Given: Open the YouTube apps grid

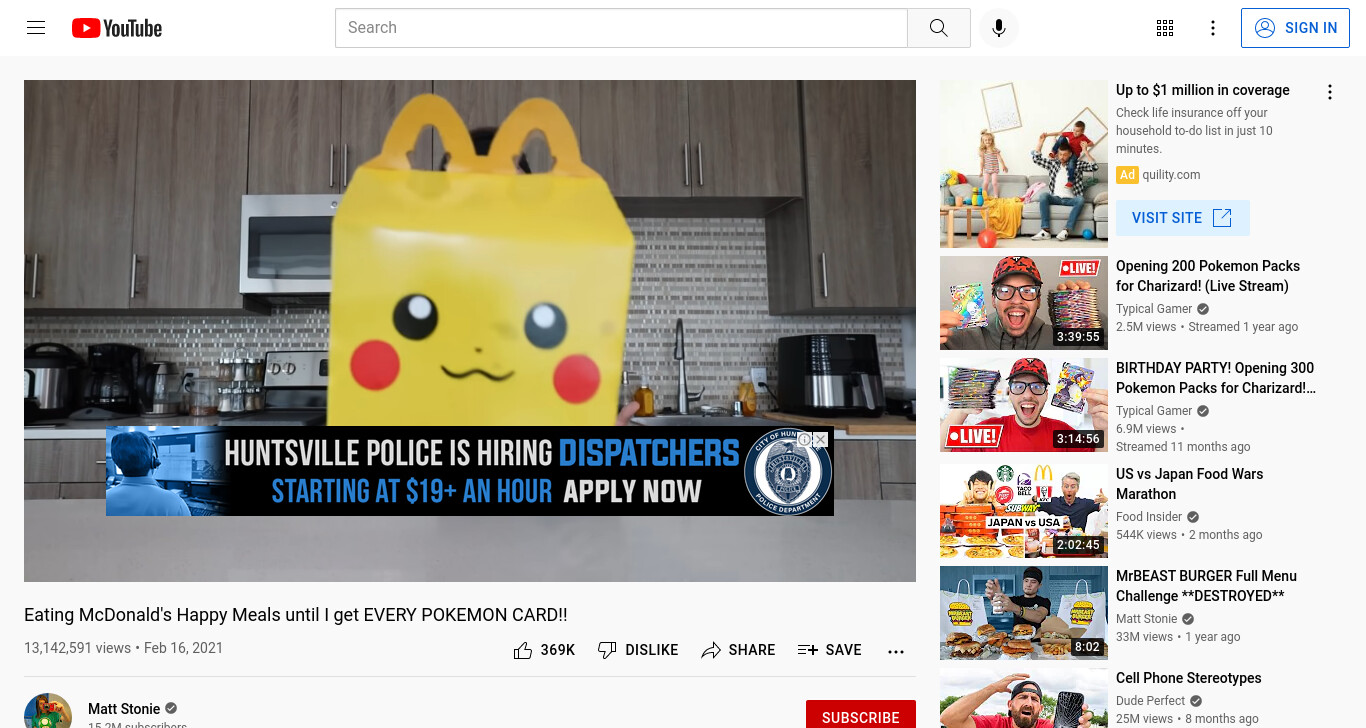Looking at the screenshot, I should [1165, 28].
